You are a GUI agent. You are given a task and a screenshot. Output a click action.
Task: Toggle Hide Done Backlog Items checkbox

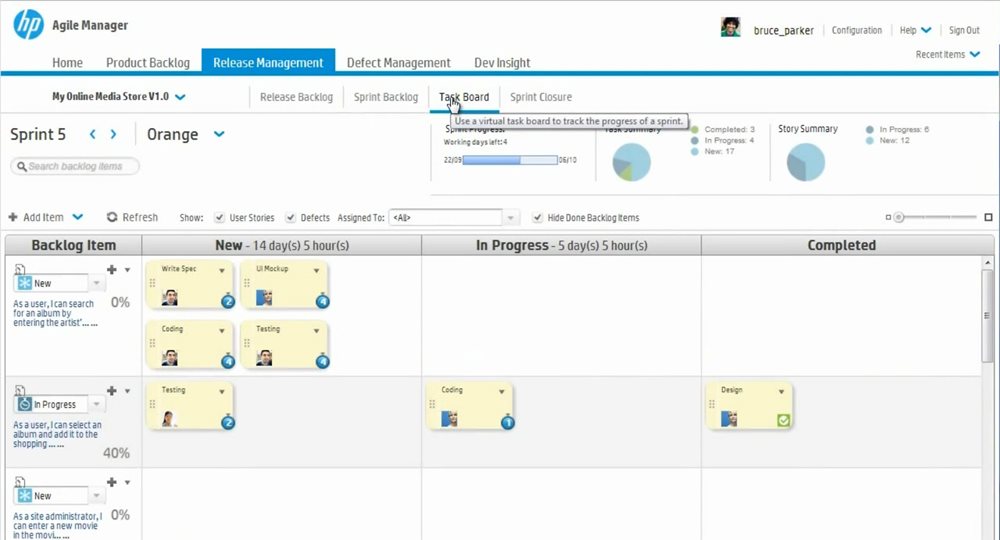[x=538, y=217]
